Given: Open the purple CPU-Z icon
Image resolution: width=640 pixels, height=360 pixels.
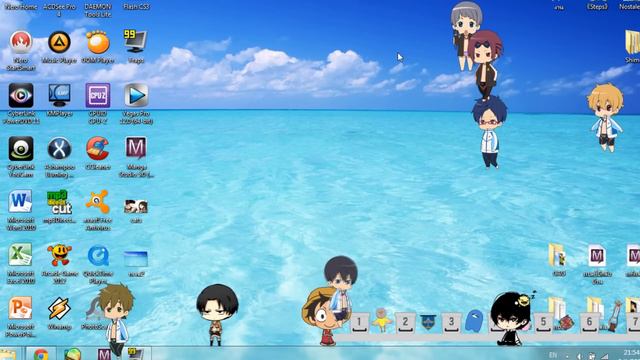Looking at the screenshot, I should [98, 96].
